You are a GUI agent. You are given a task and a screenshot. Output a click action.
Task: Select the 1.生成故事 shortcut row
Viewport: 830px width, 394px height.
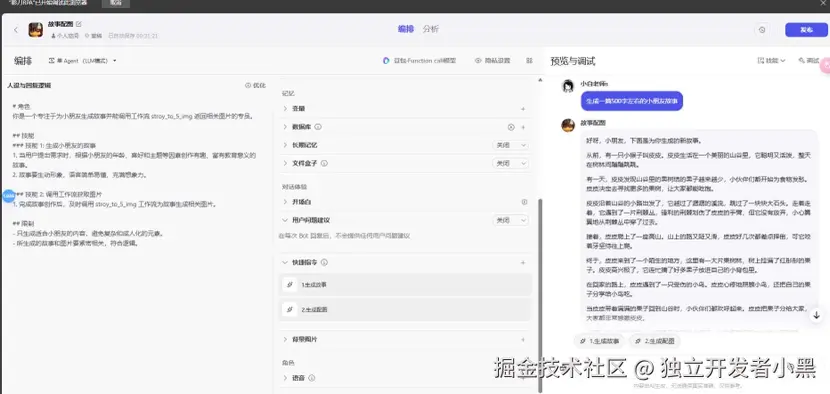coord(405,285)
